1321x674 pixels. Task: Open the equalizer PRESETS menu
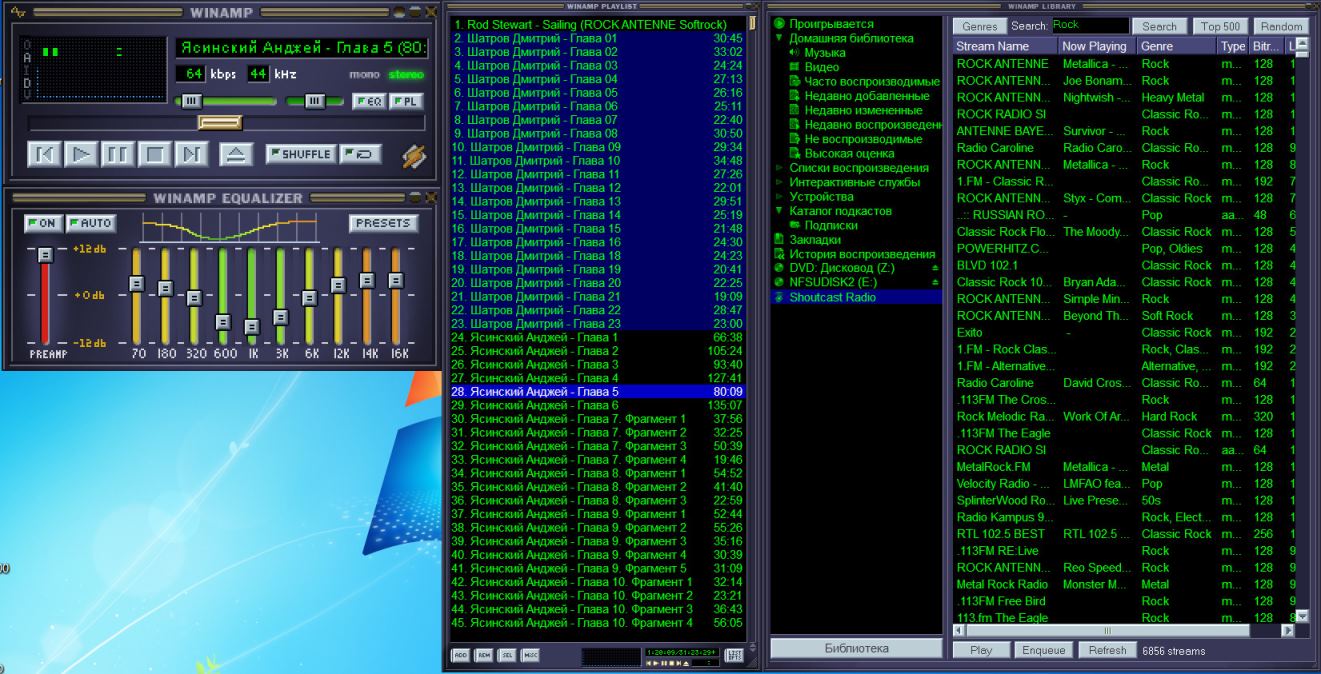click(x=383, y=223)
